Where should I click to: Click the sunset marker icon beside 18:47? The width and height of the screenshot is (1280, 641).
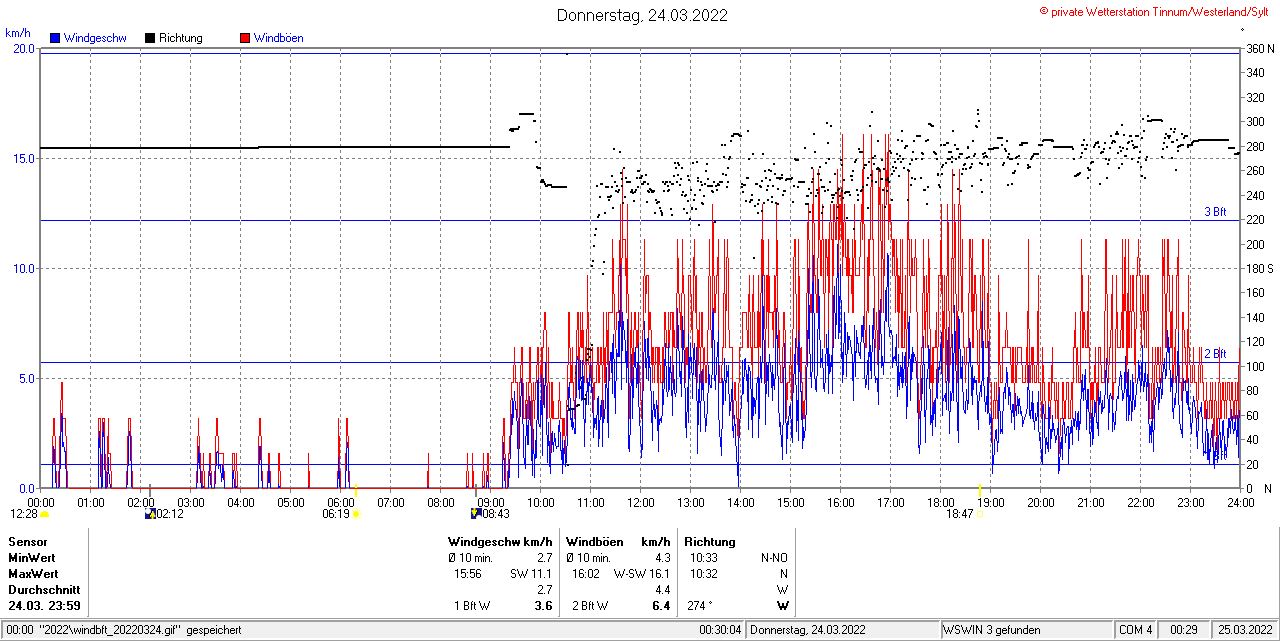click(x=980, y=514)
